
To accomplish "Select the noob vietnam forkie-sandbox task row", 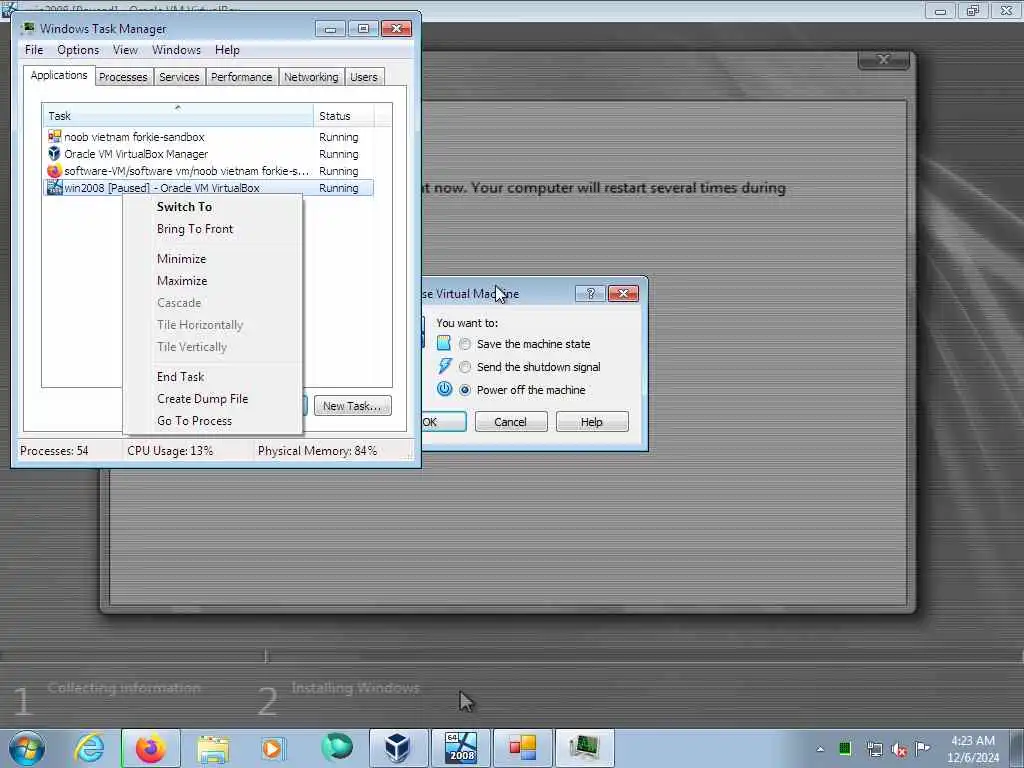I will 208,136.
